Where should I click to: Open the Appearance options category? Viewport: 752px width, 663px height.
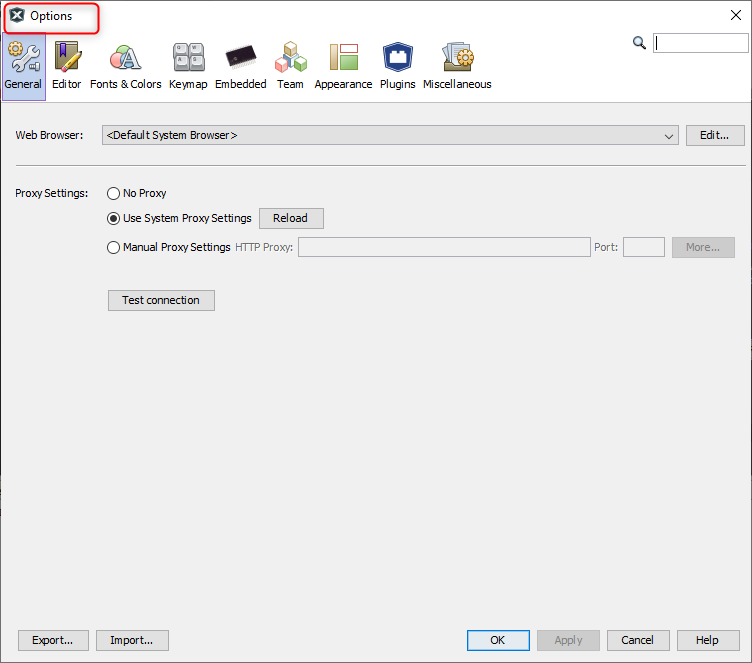(343, 66)
